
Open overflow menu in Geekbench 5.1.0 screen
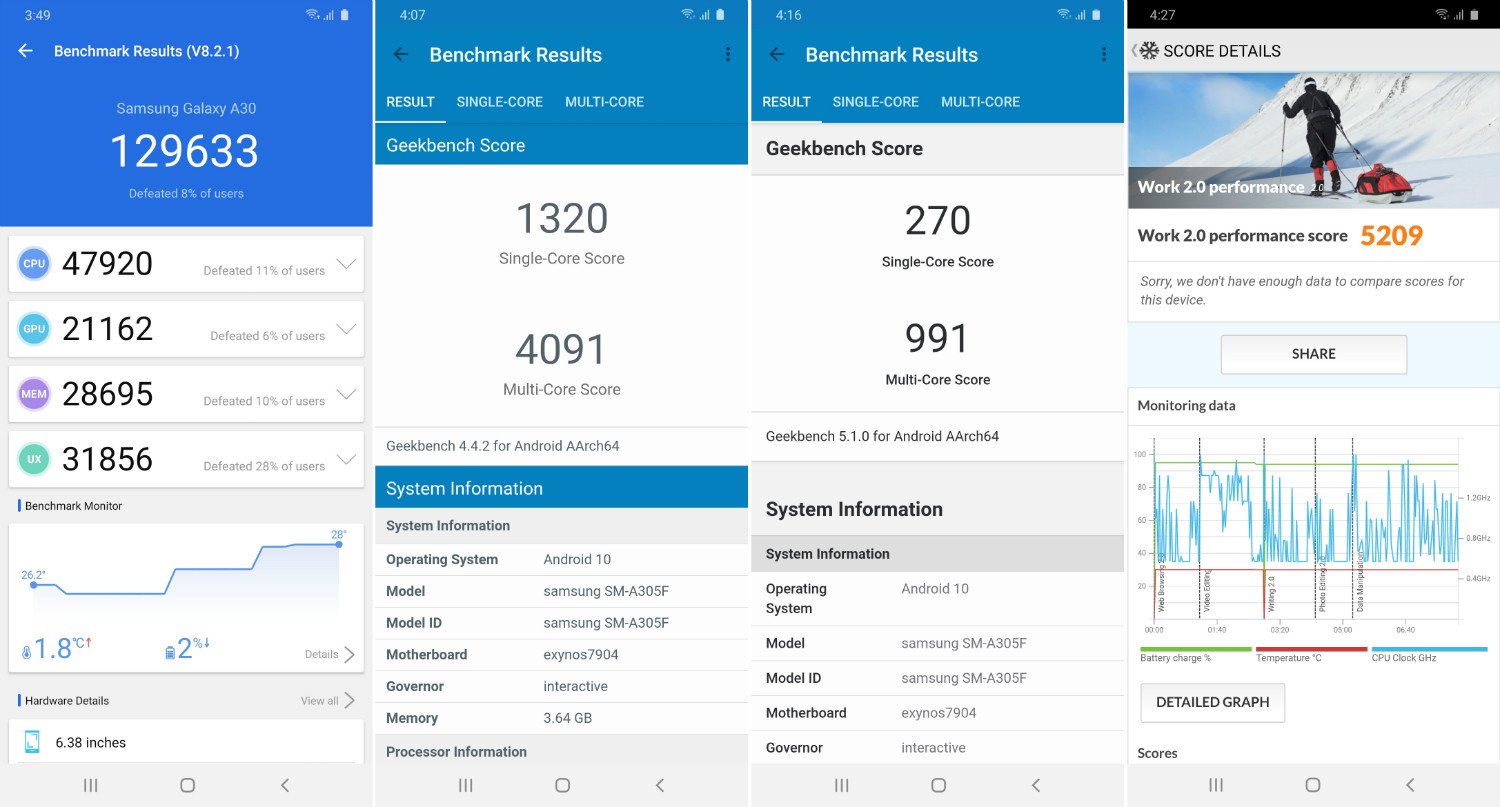(x=1104, y=55)
